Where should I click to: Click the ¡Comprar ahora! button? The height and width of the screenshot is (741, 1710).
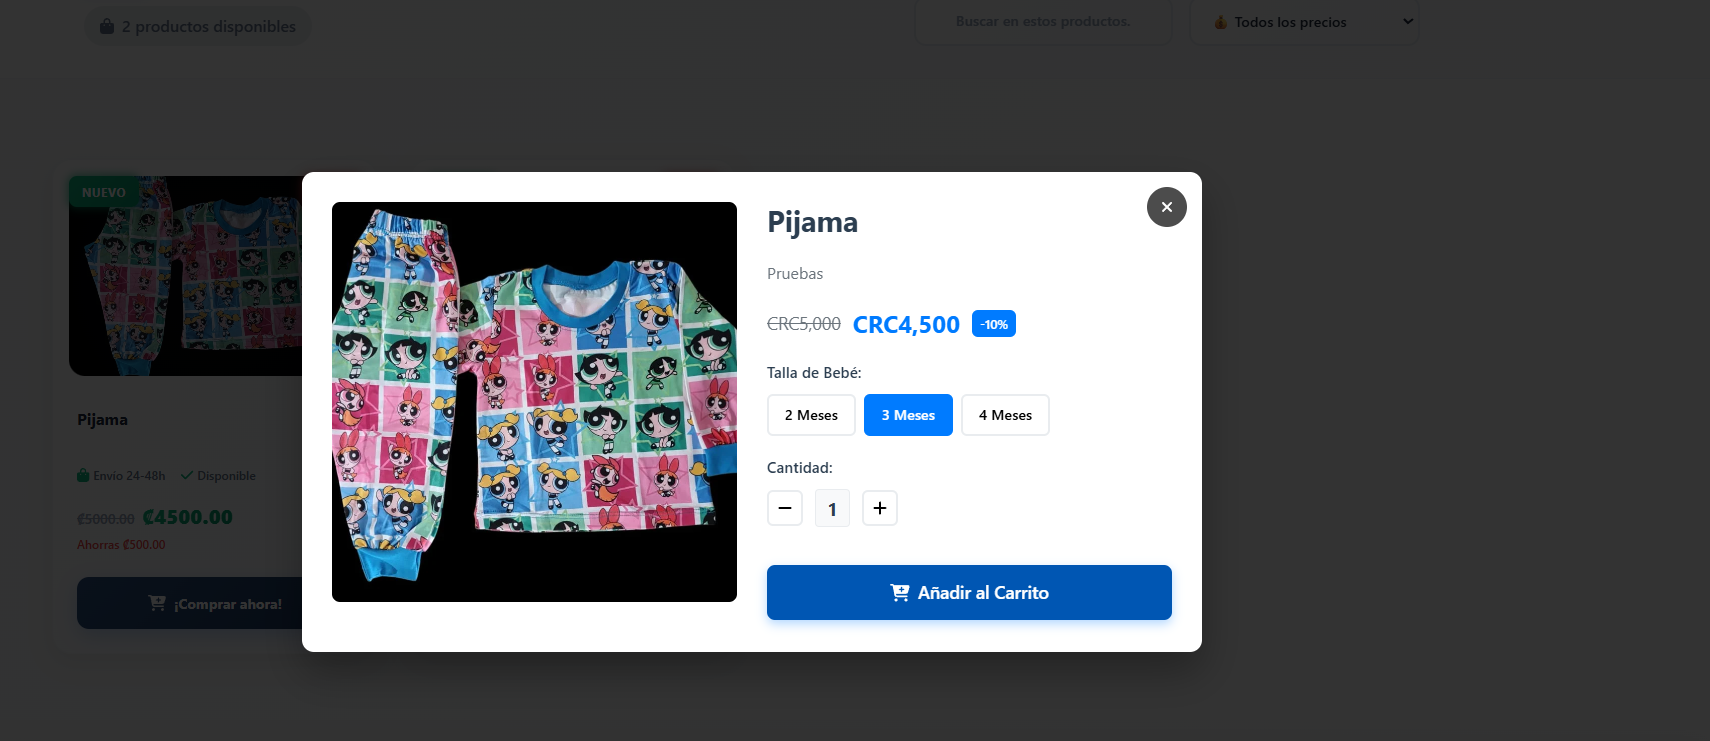pos(190,603)
